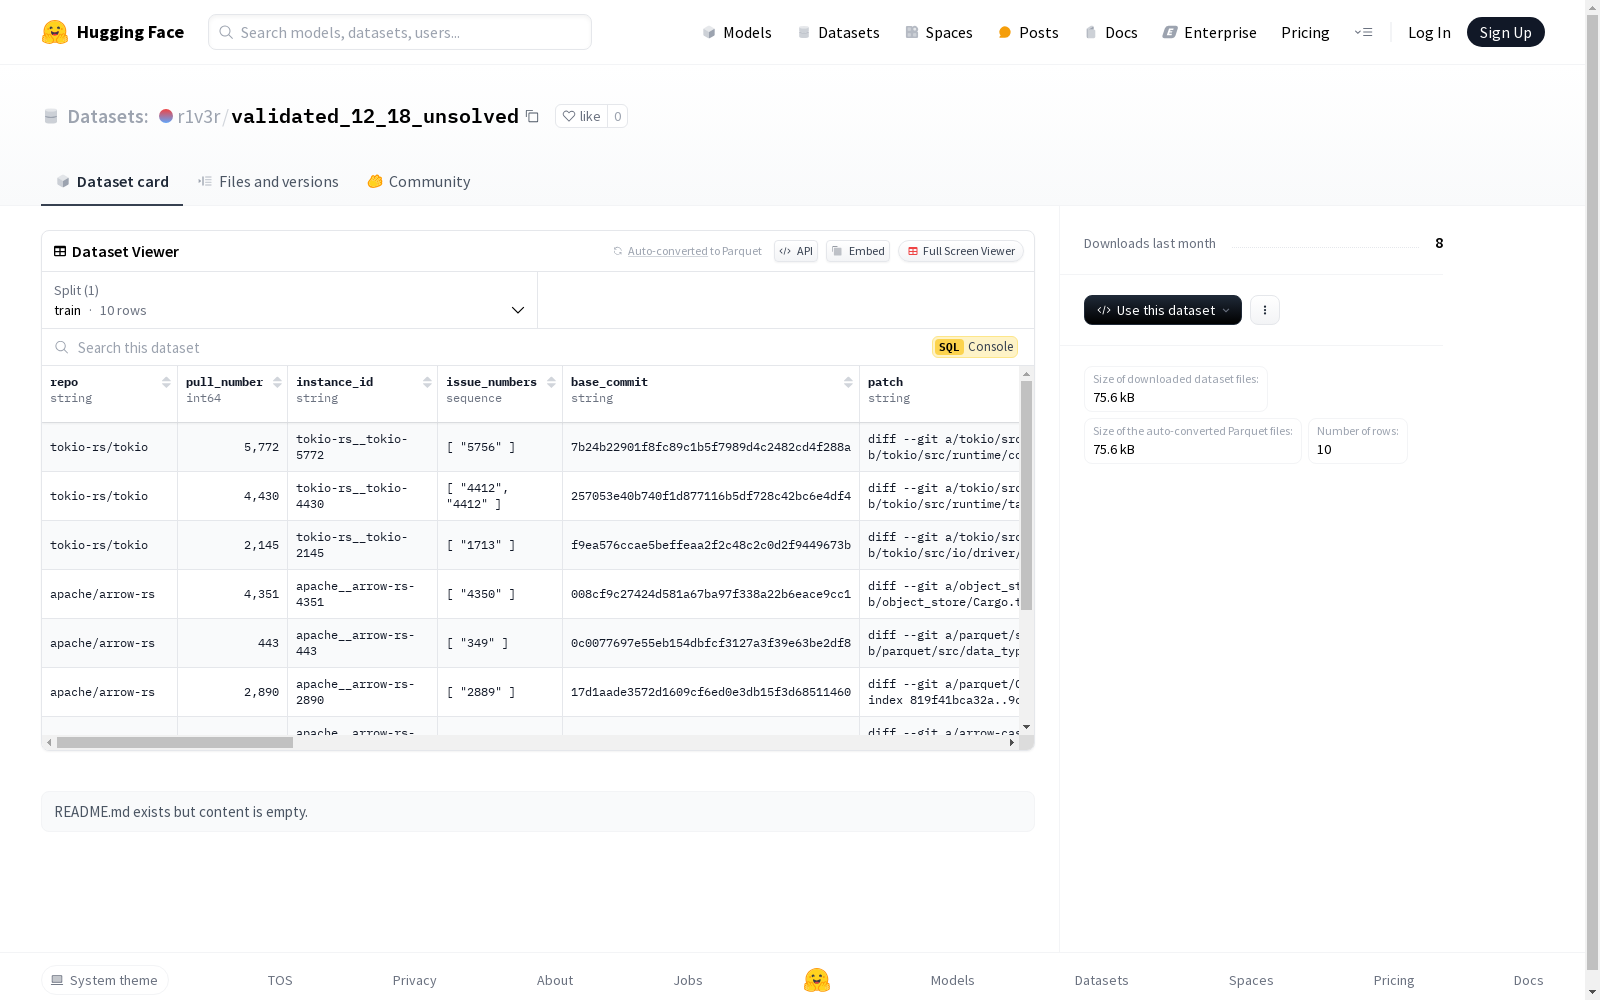Open Posts in top navigation

coord(1028,33)
